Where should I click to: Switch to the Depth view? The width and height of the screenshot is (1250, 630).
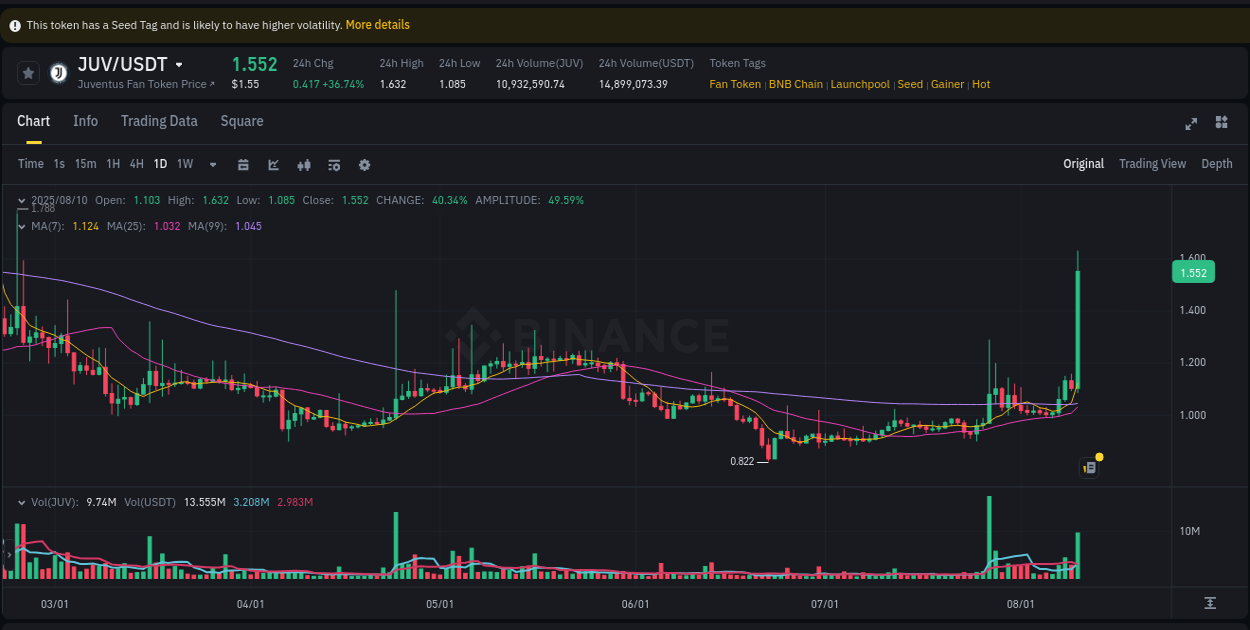pyautogui.click(x=1217, y=163)
